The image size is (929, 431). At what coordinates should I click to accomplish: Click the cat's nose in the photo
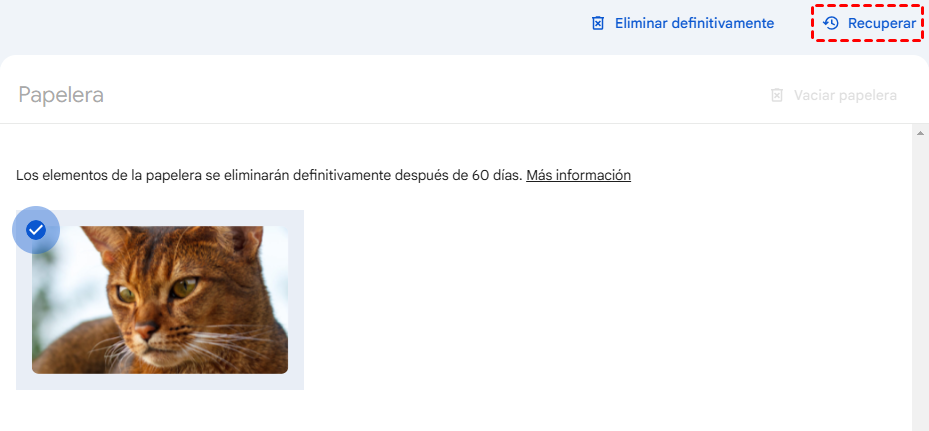[145, 328]
